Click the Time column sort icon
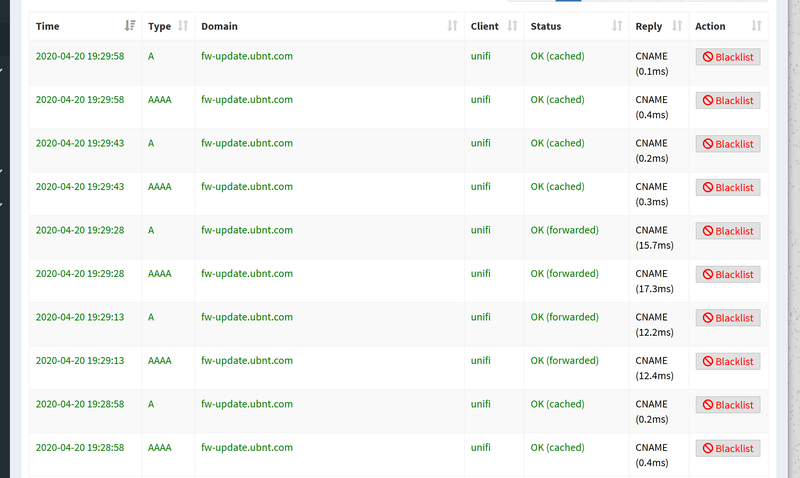The image size is (800, 478). coord(130,26)
